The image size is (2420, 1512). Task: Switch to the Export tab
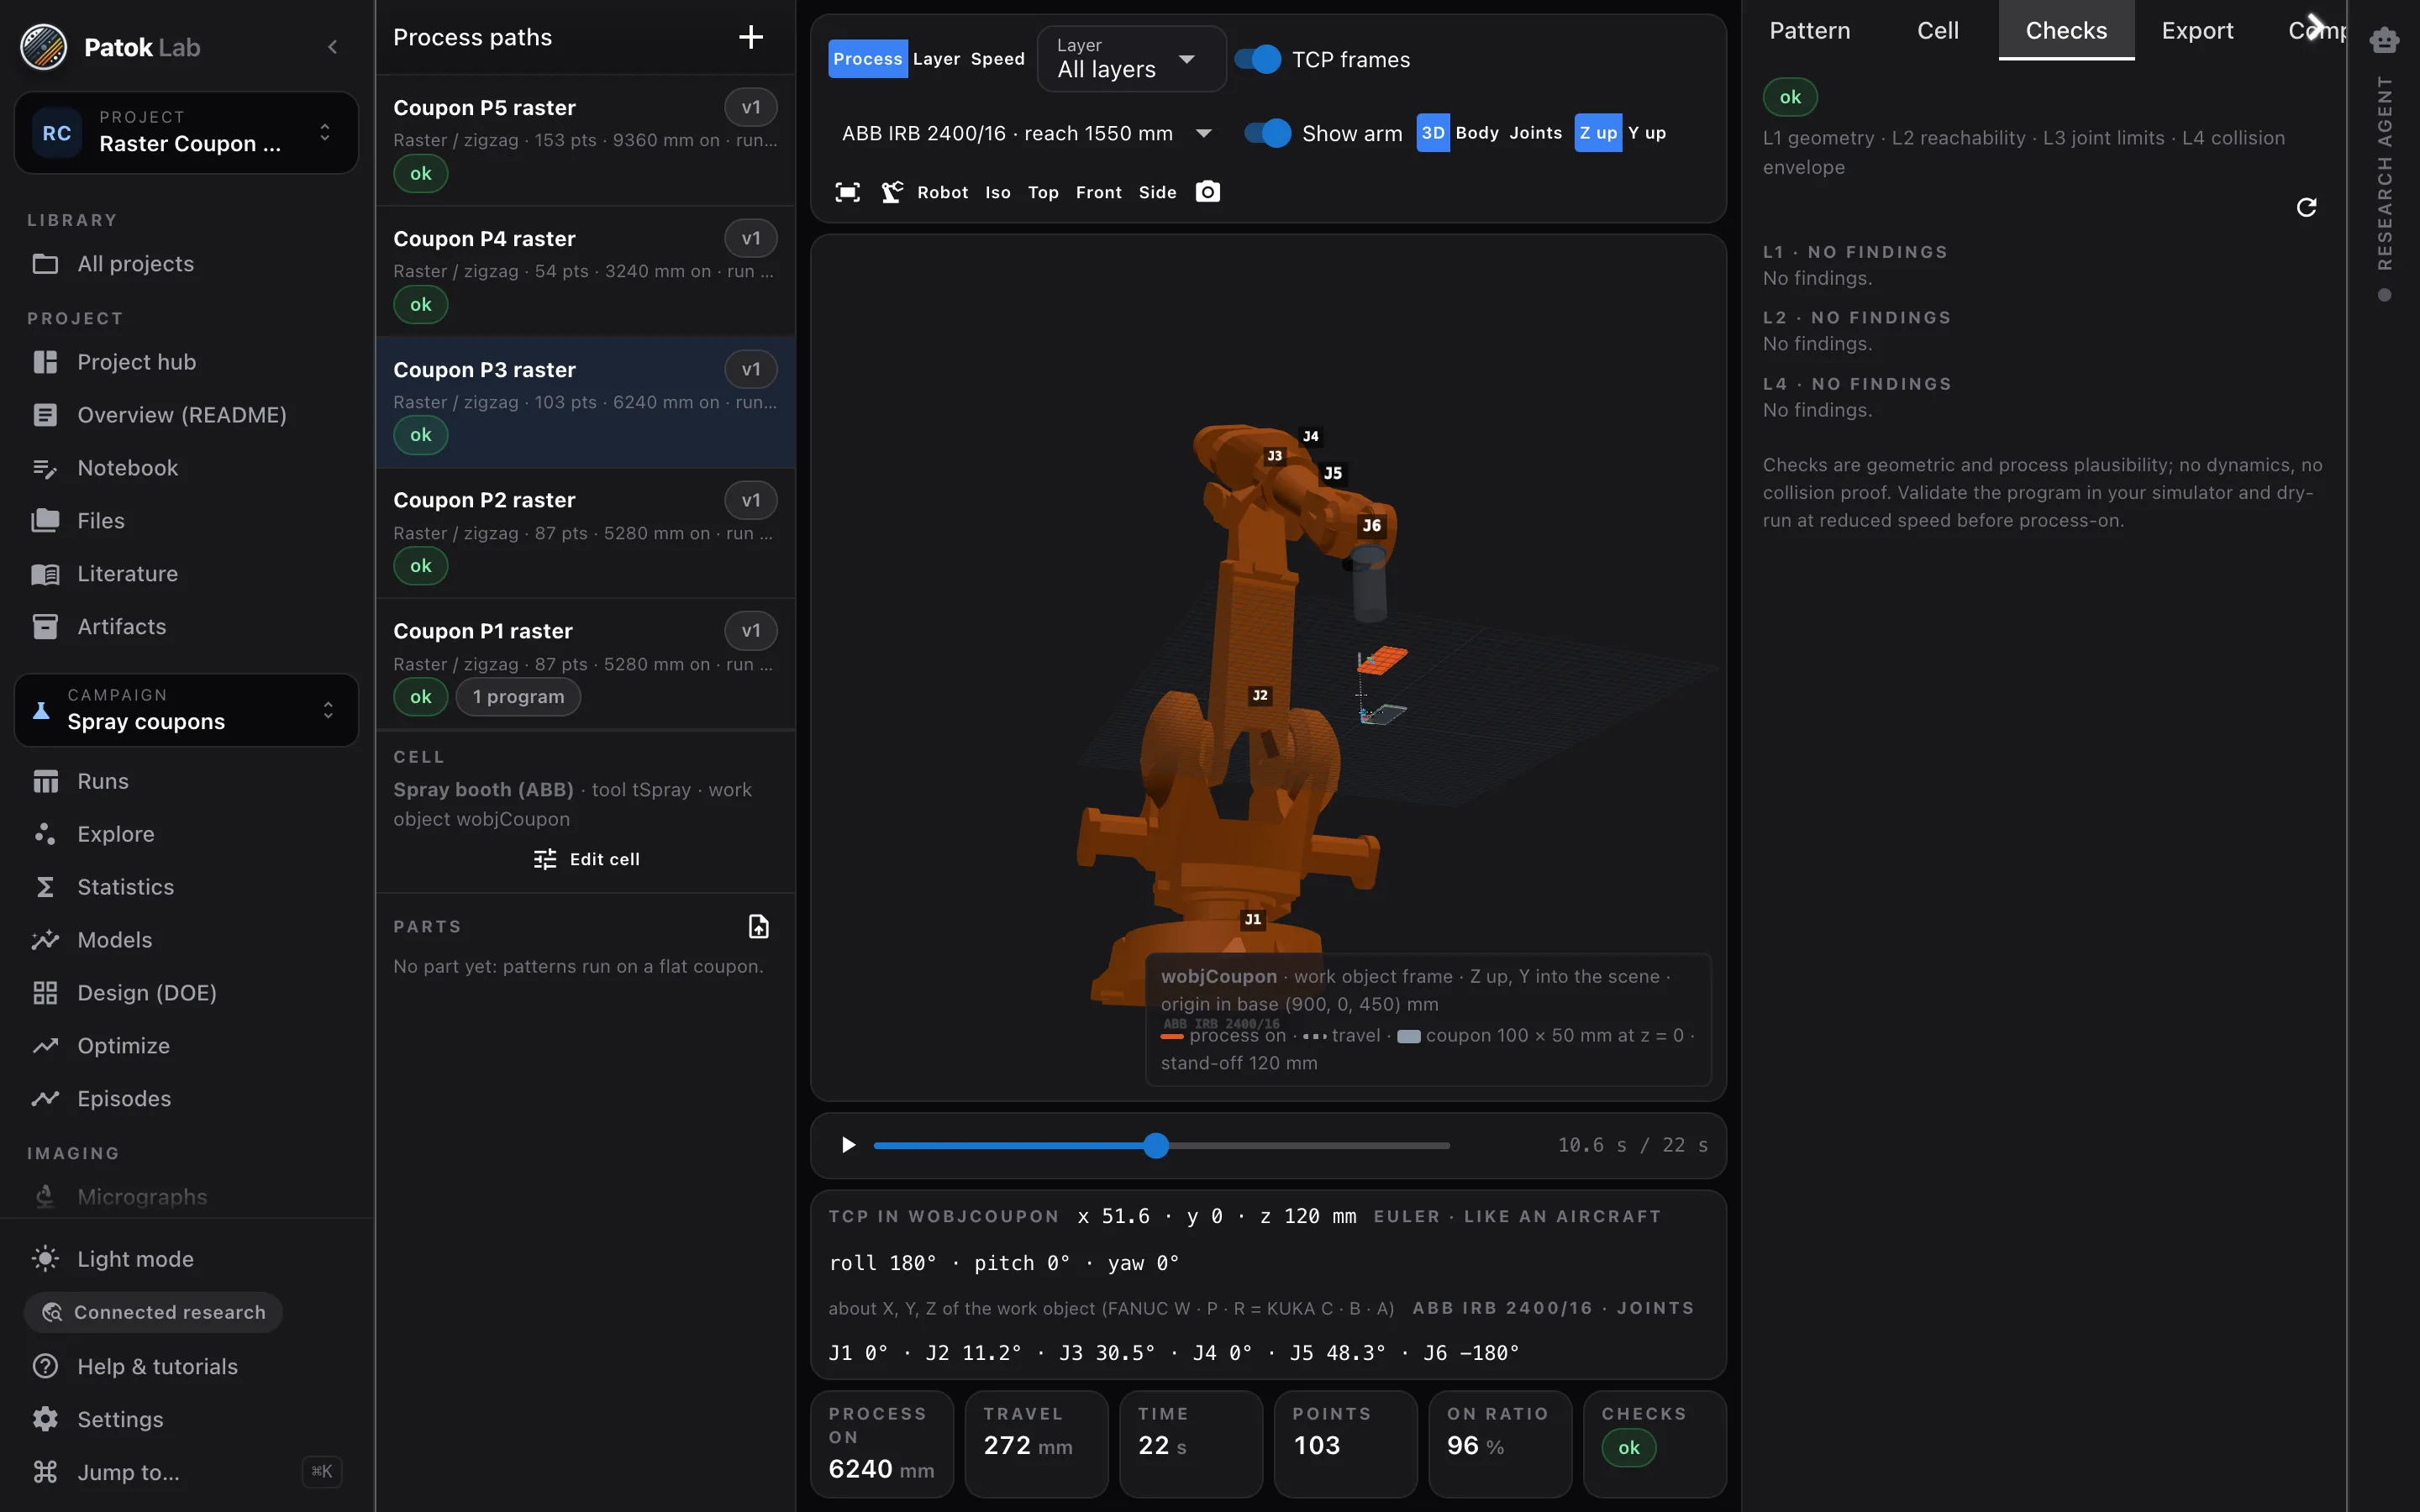coord(2197,30)
